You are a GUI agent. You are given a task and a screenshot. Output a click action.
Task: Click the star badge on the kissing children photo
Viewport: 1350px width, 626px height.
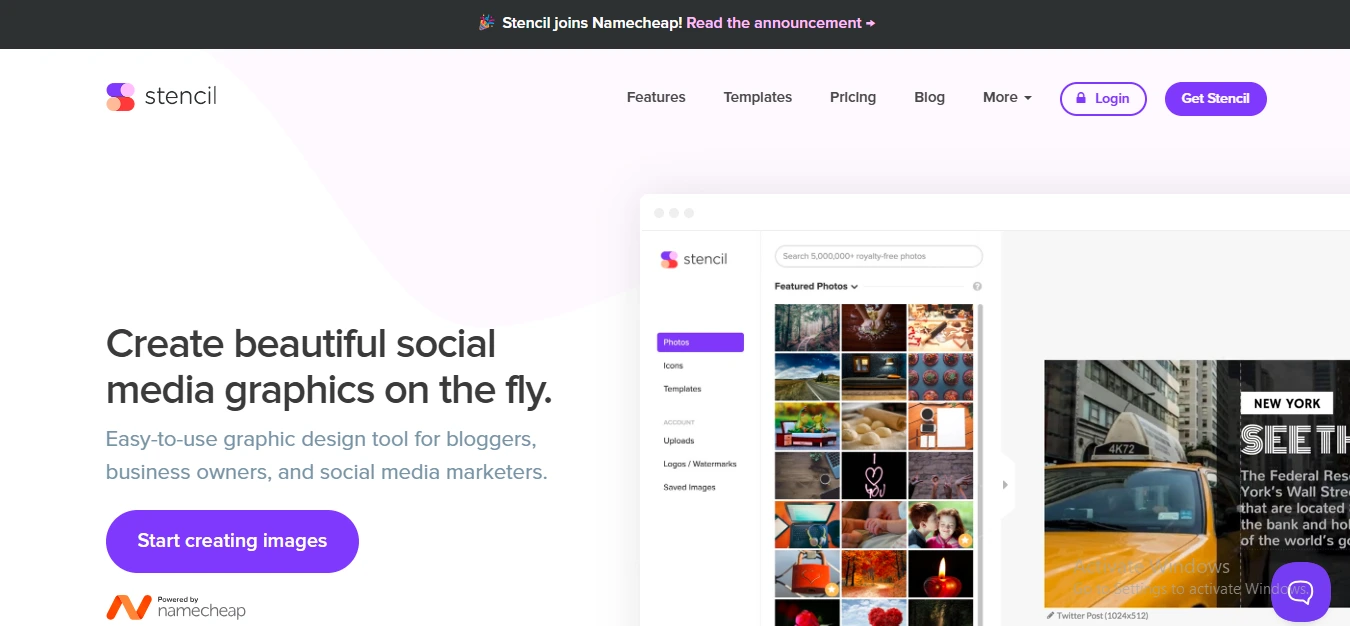965,540
